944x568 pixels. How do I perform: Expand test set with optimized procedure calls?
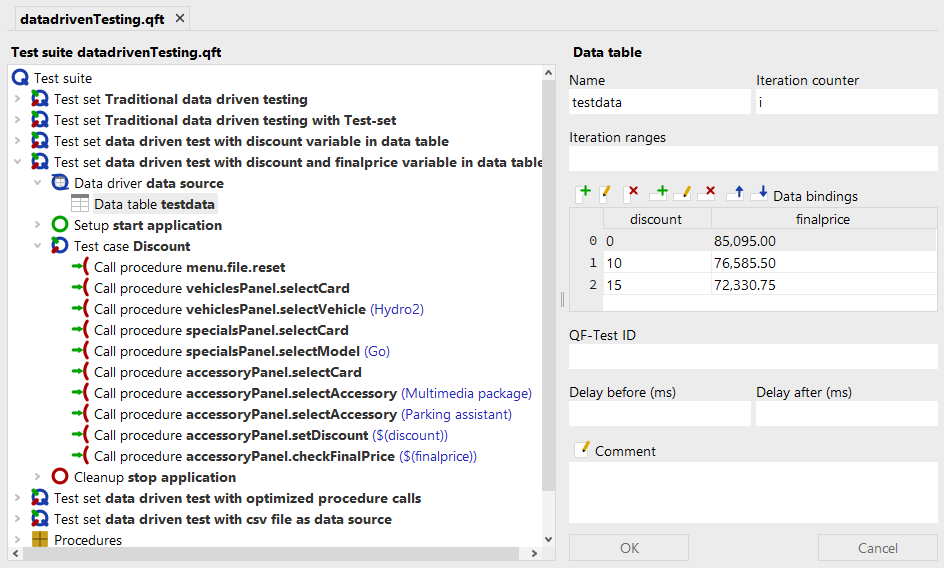(17, 498)
